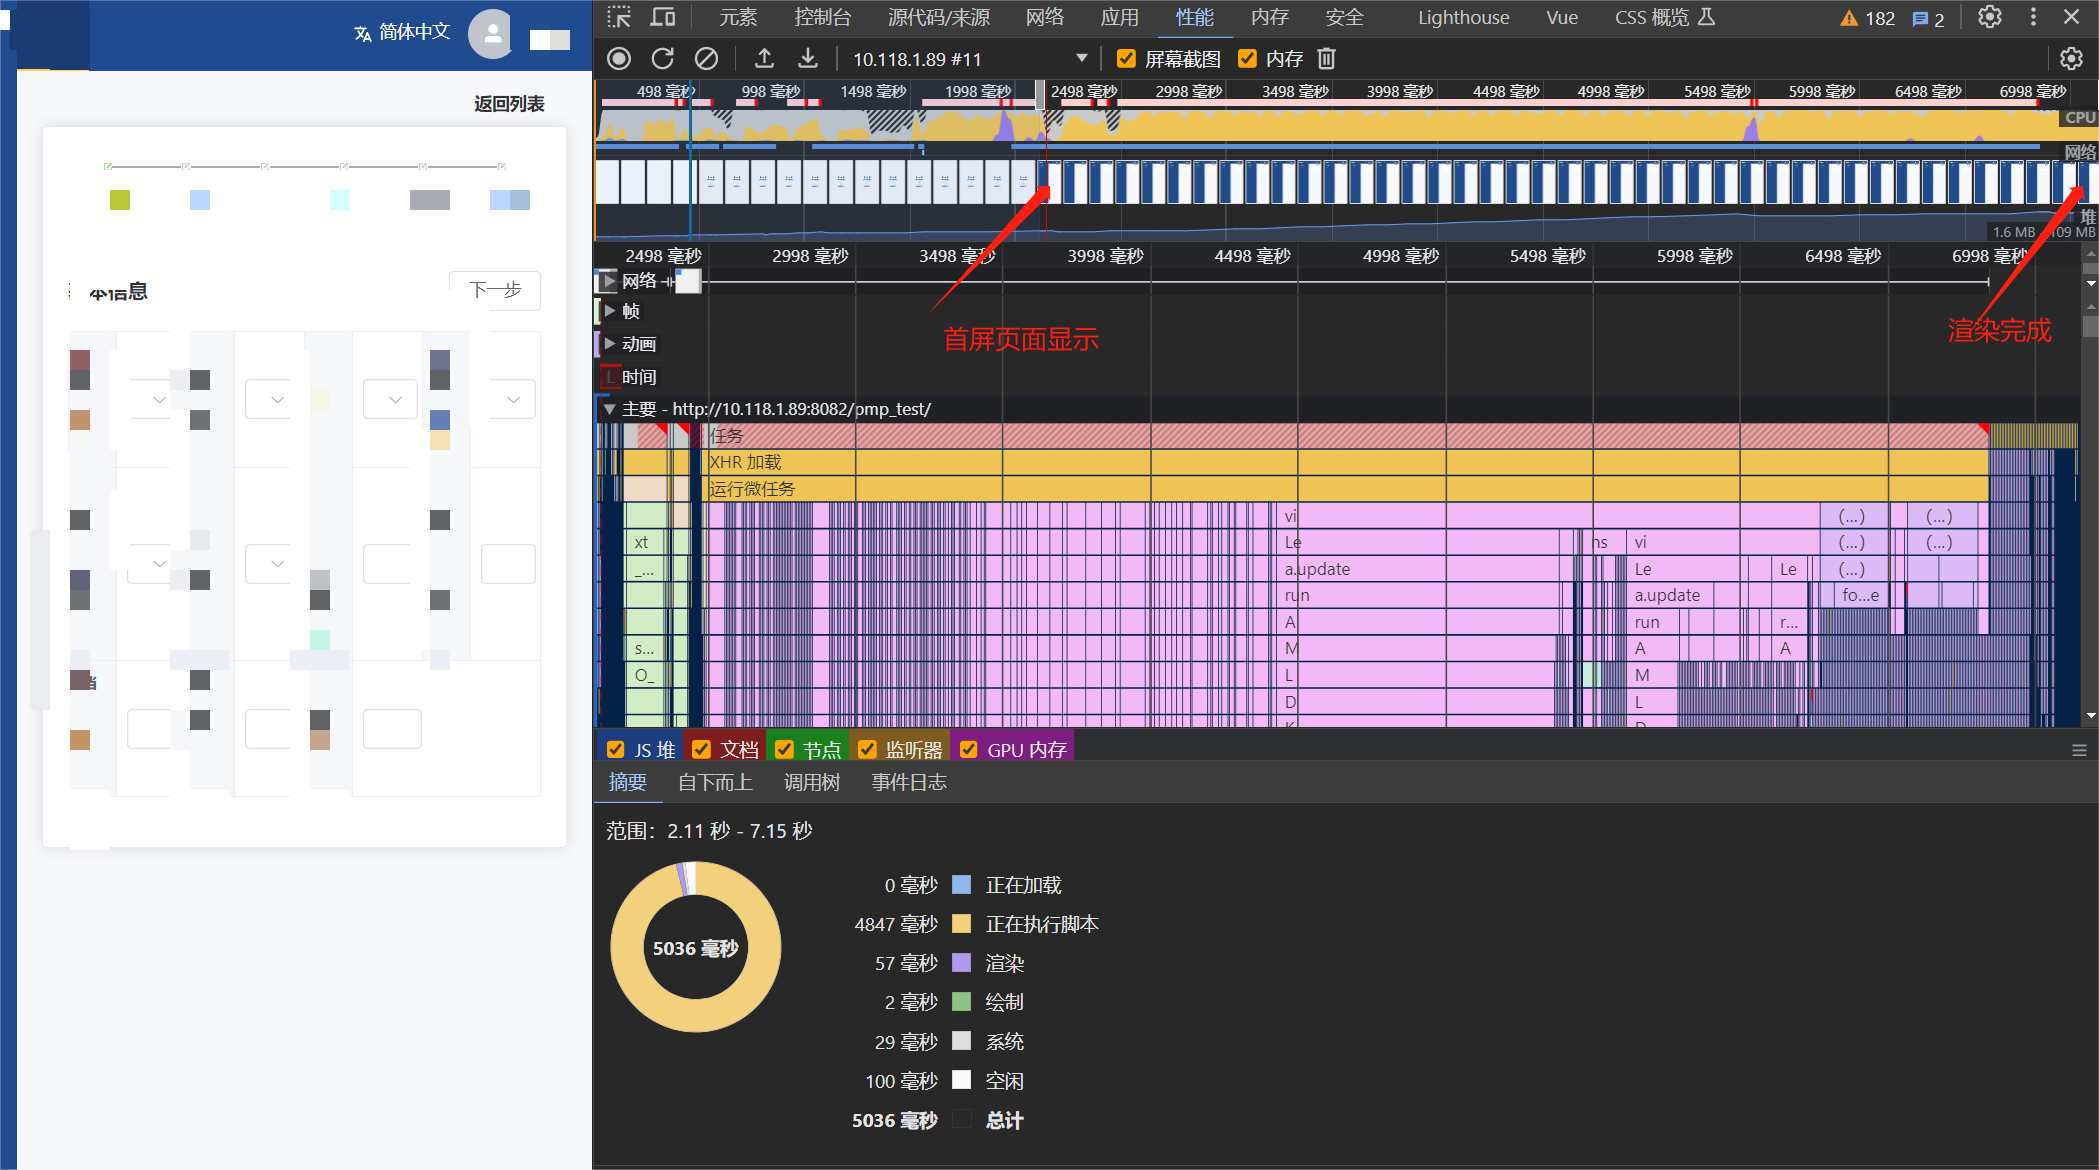The height and width of the screenshot is (1170, 2099).
Task: Open the 应用 tab
Action: coord(1120,17)
